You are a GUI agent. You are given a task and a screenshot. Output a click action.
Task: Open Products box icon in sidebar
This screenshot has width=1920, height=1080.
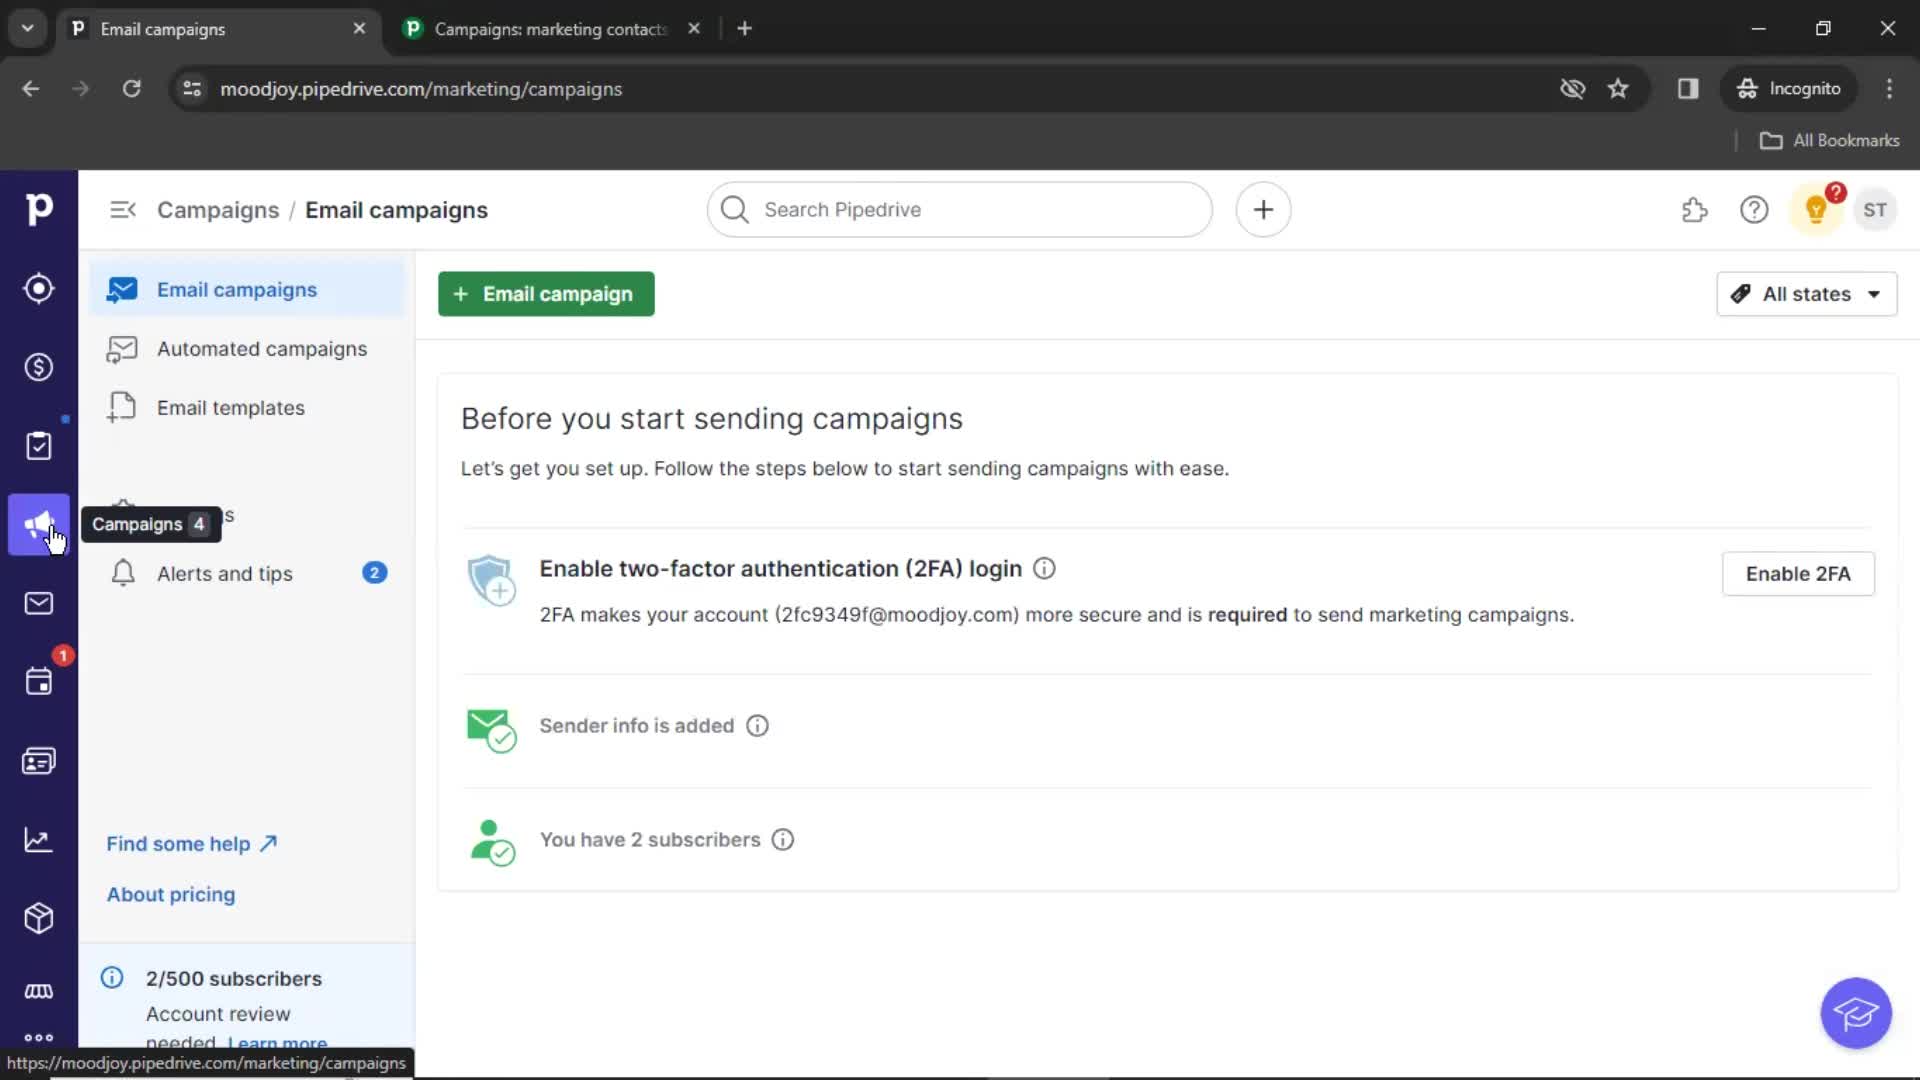39,918
